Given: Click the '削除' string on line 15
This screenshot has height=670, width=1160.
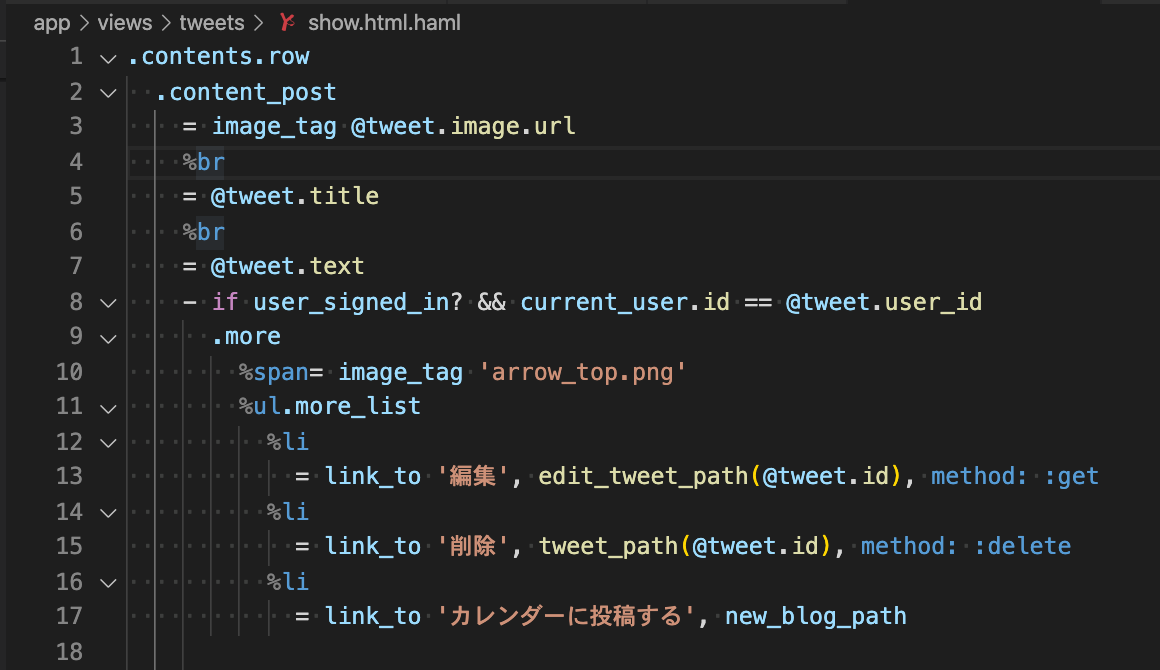Looking at the screenshot, I should coord(473,547).
